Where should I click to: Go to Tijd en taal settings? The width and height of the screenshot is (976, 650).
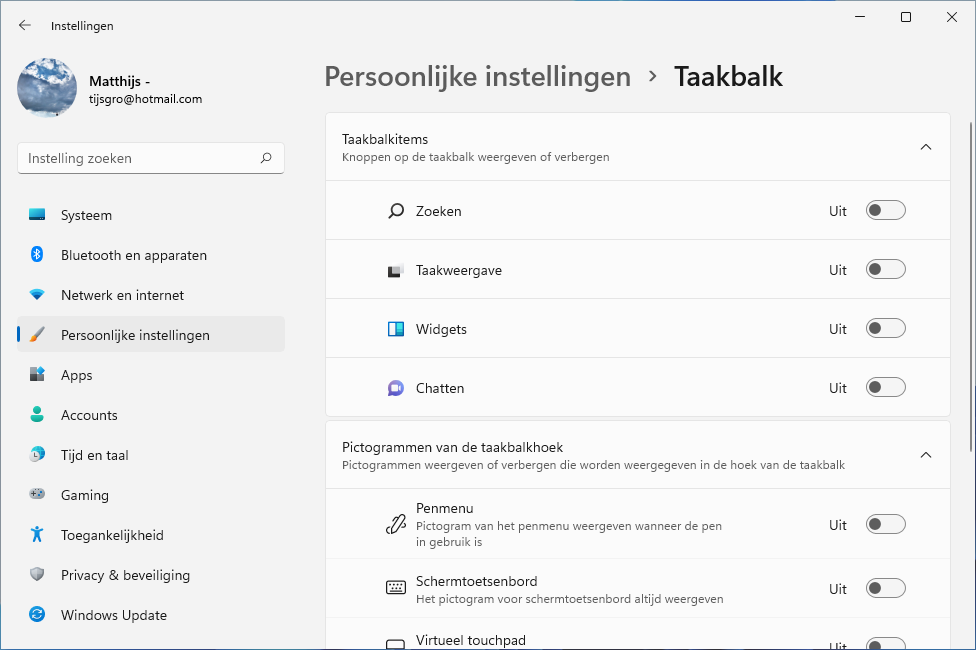coord(94,455)
